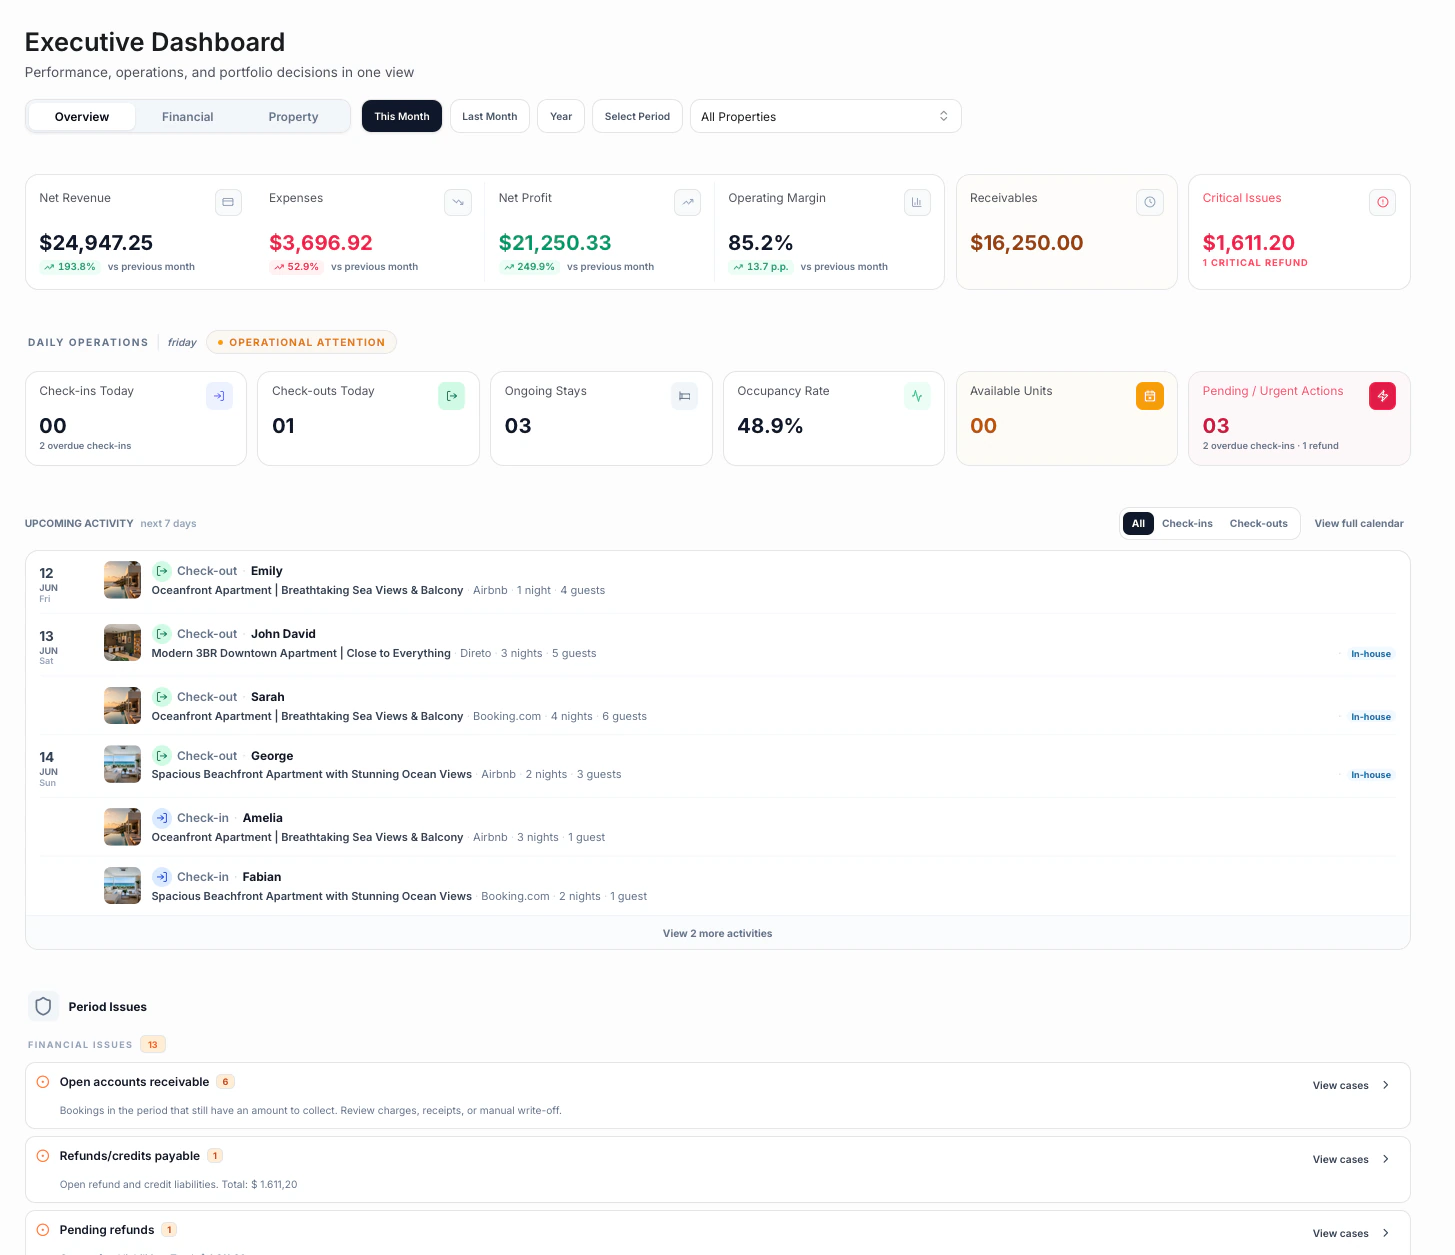Click the check-in icon beside Amelia
Screen dimensions: 1455x1255
click(x=162, y=818)
